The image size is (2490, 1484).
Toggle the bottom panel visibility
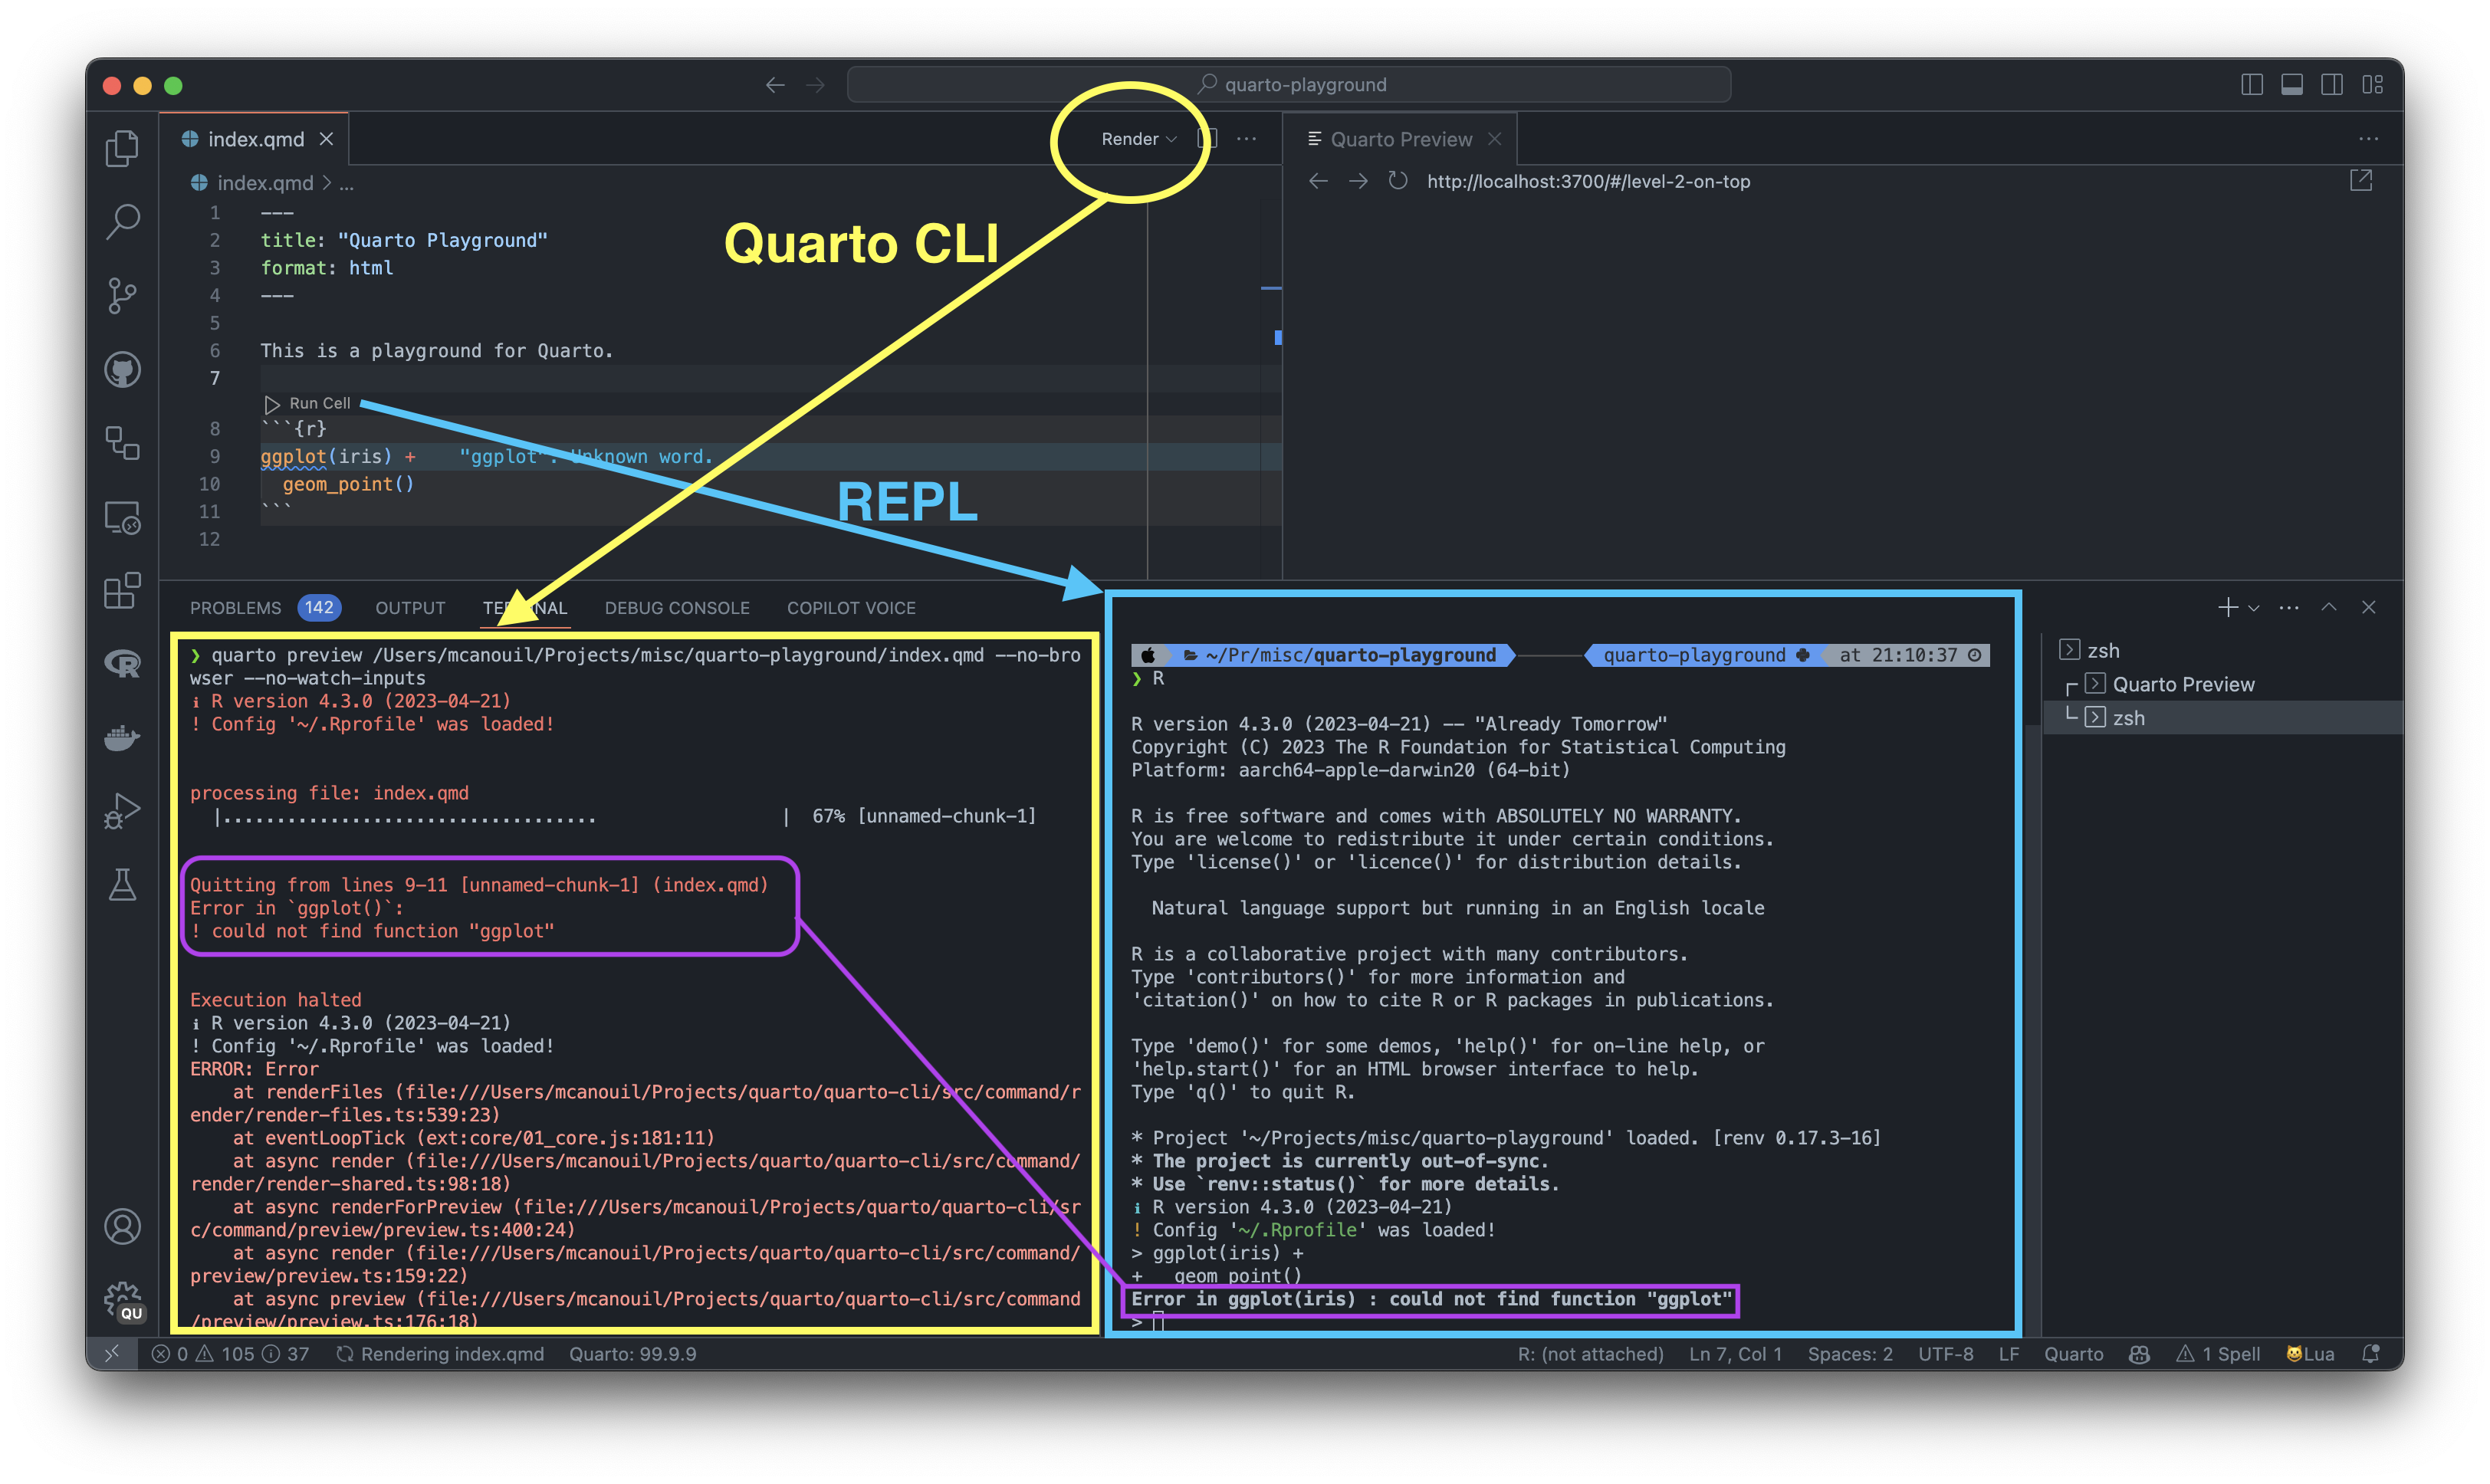pyautogui.click(x=2292, y=85)
